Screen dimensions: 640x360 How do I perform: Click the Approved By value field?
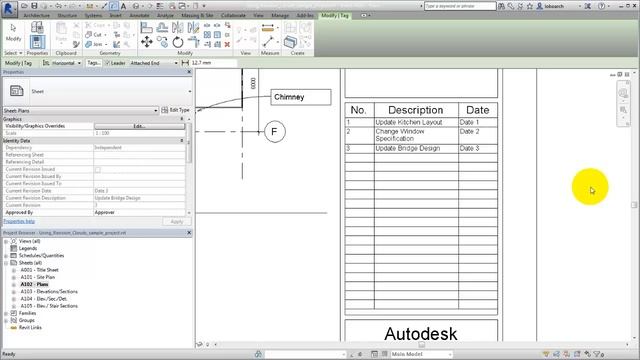tap(139, 212)
